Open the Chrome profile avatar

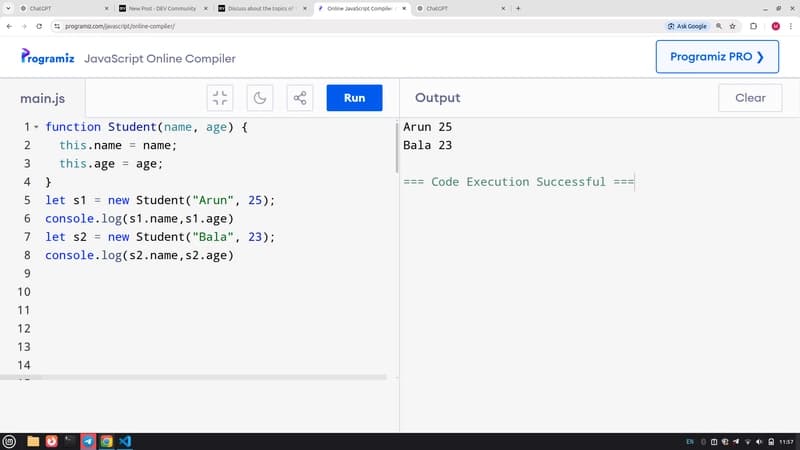[776, 26]
